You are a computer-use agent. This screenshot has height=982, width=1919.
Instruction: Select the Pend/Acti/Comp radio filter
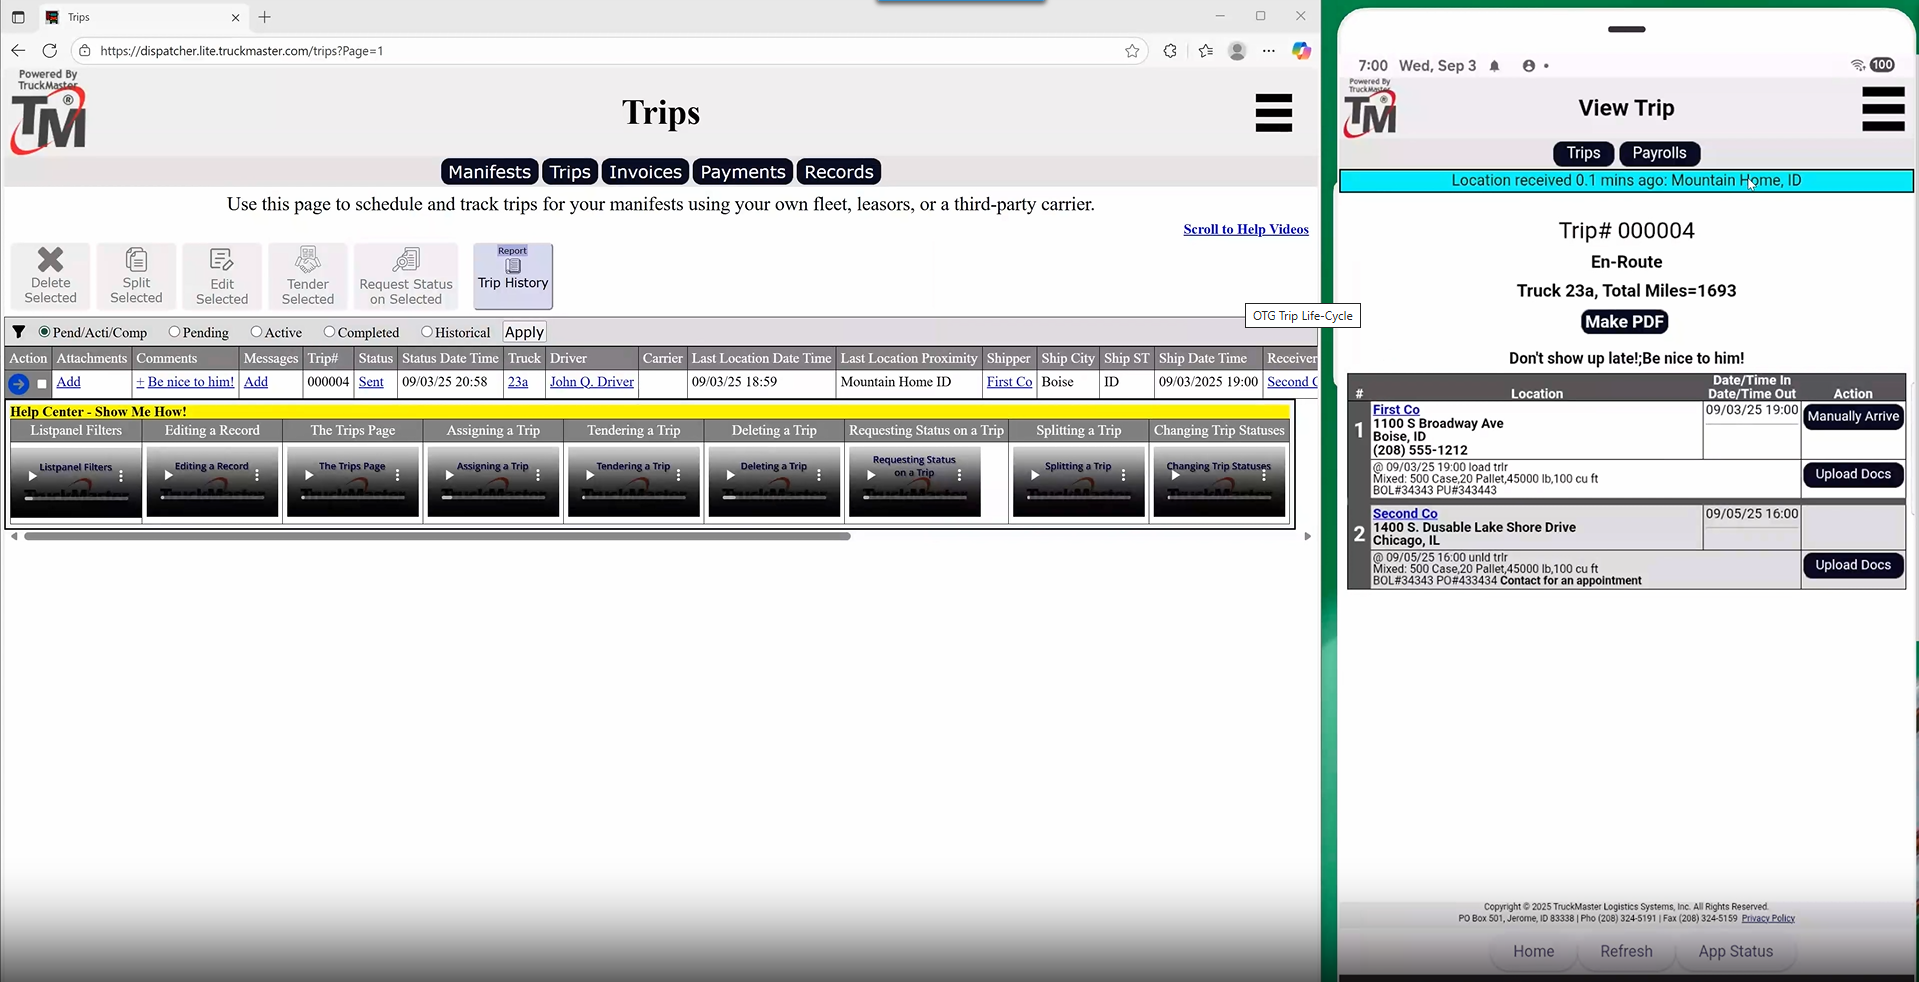pos(45,332)
